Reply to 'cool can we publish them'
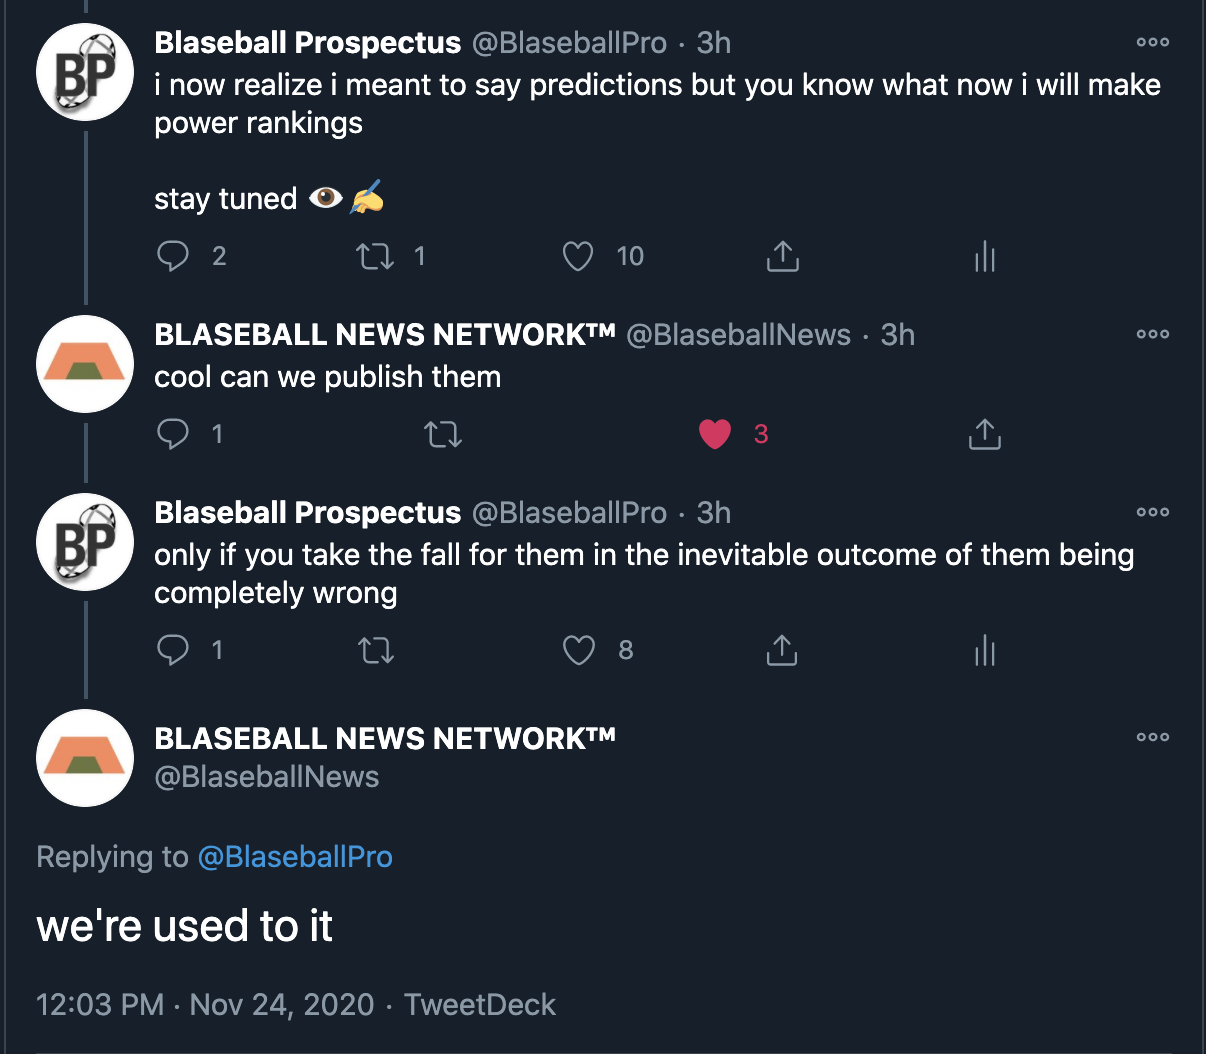1206x1054 pixels. pos(173,434)
